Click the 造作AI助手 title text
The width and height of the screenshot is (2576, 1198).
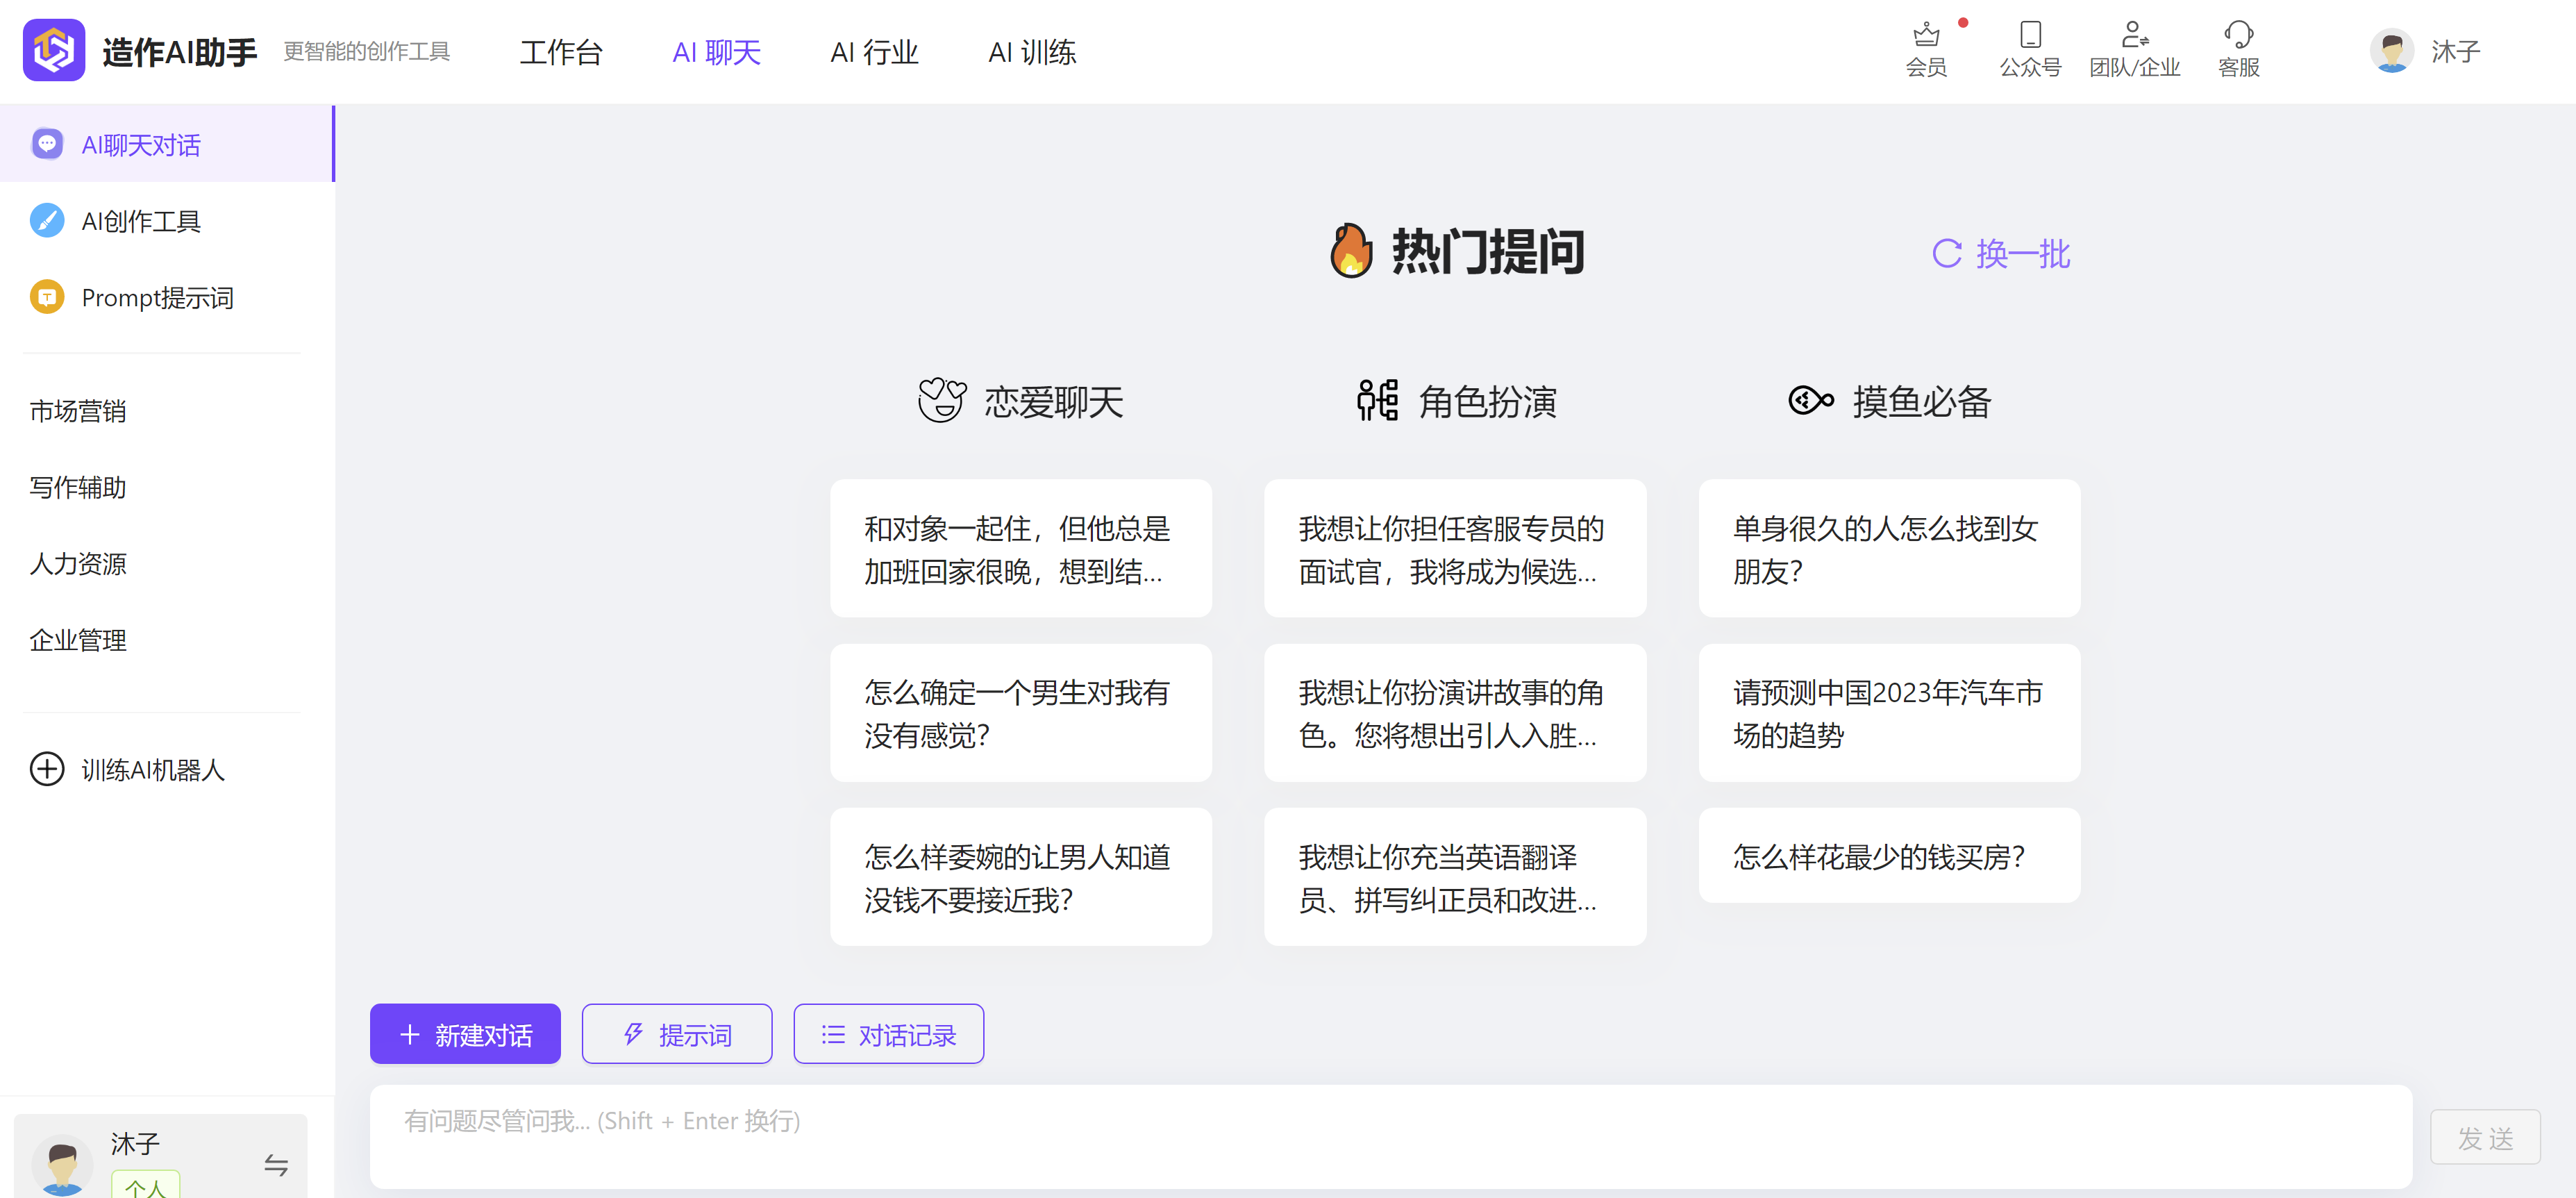coord(180,52)
